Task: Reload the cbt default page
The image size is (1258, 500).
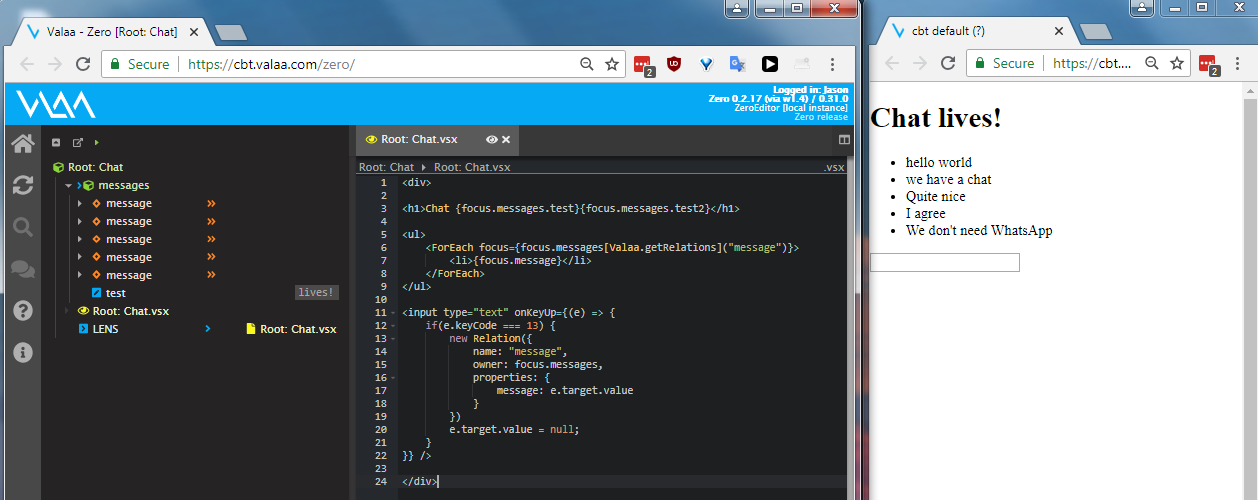Action: tap(947, 63)
